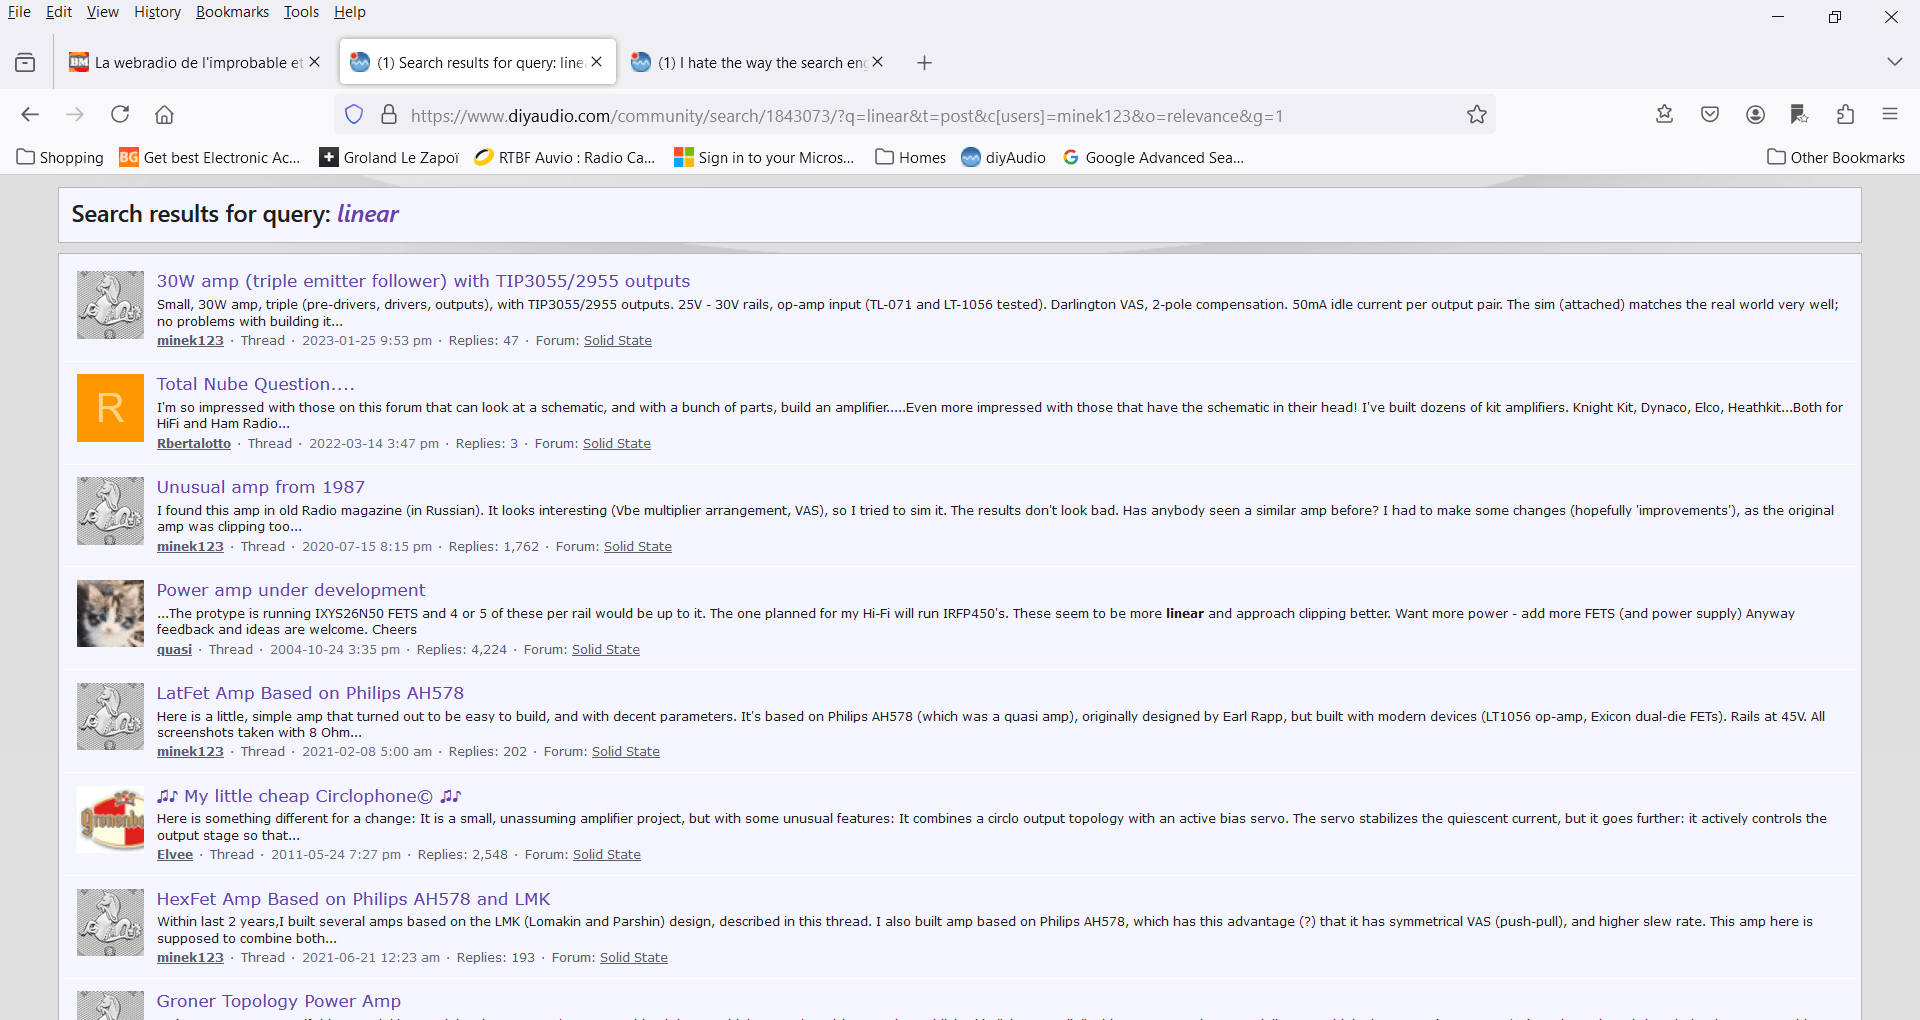Open My little cheap Circlophone thread
The image size is (1920, 1020).
pyautogui.click(x=309, y=796)
